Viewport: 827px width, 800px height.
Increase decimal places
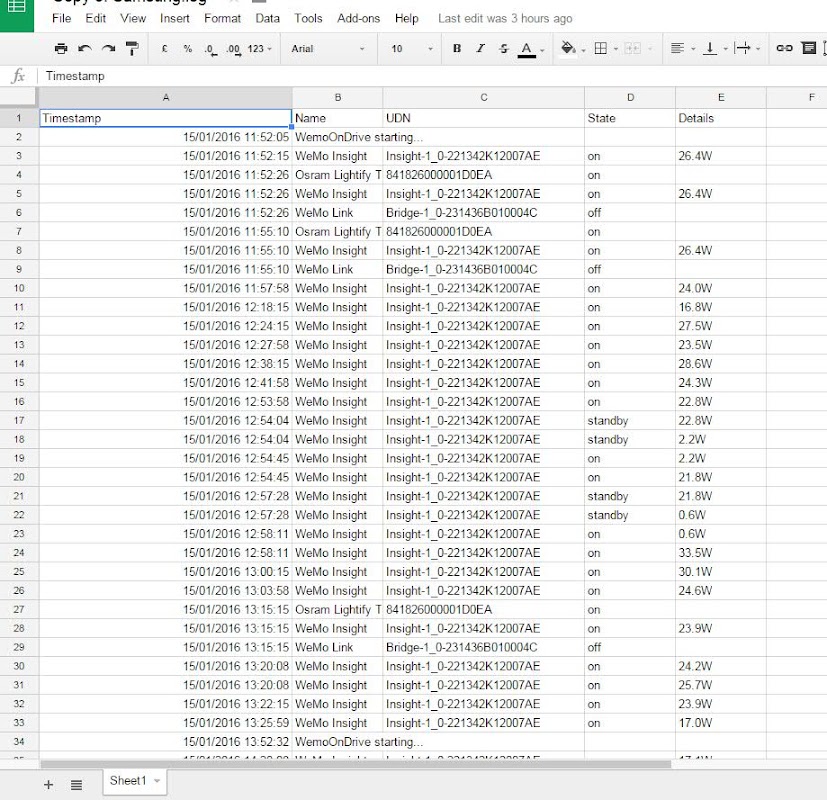click(234, 49)
